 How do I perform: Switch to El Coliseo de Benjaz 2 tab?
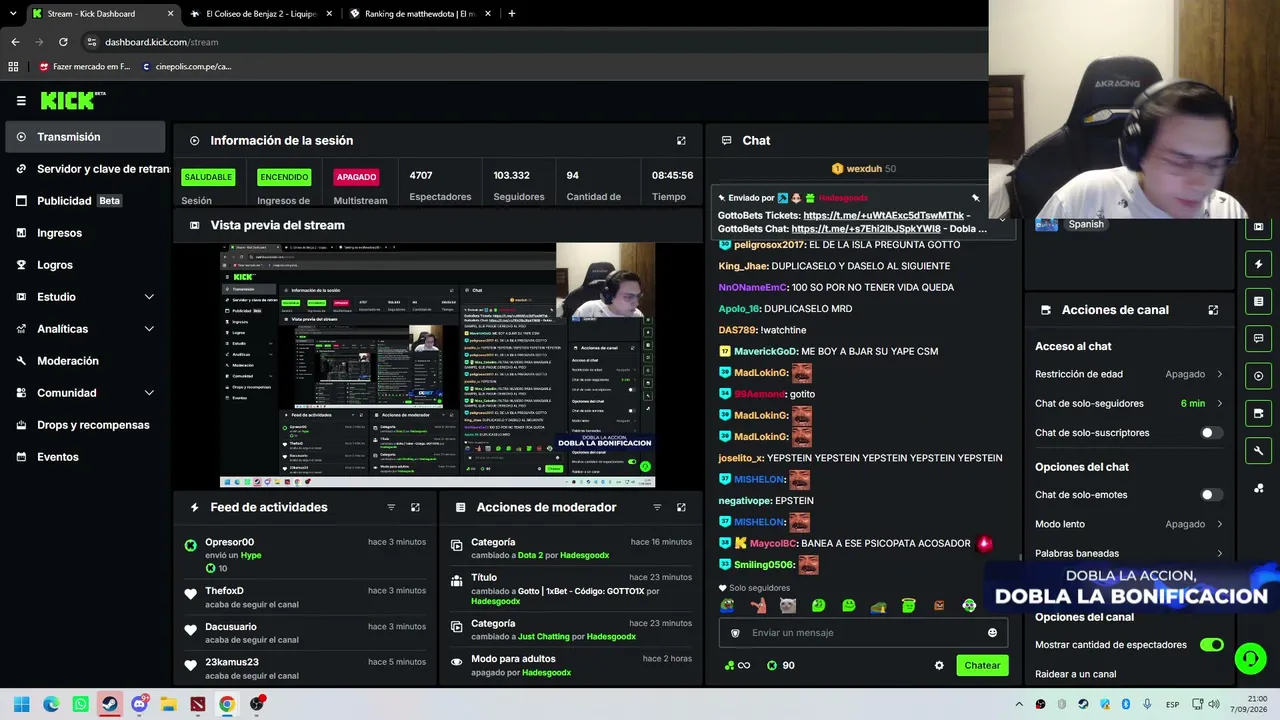click(x=260, y=14)
